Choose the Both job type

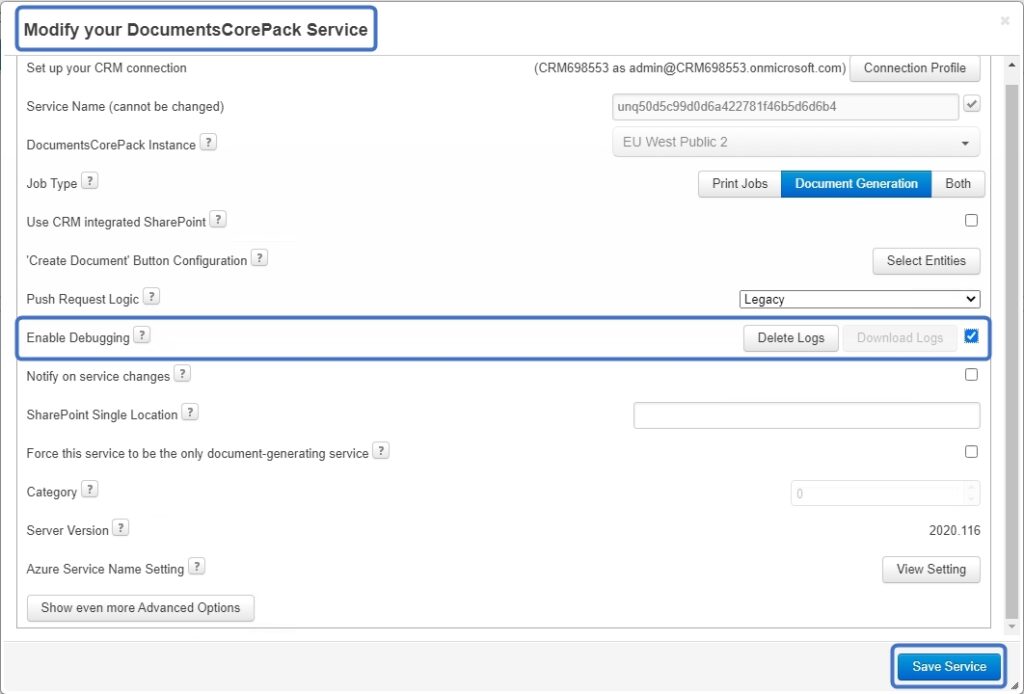tap(957, 183)
